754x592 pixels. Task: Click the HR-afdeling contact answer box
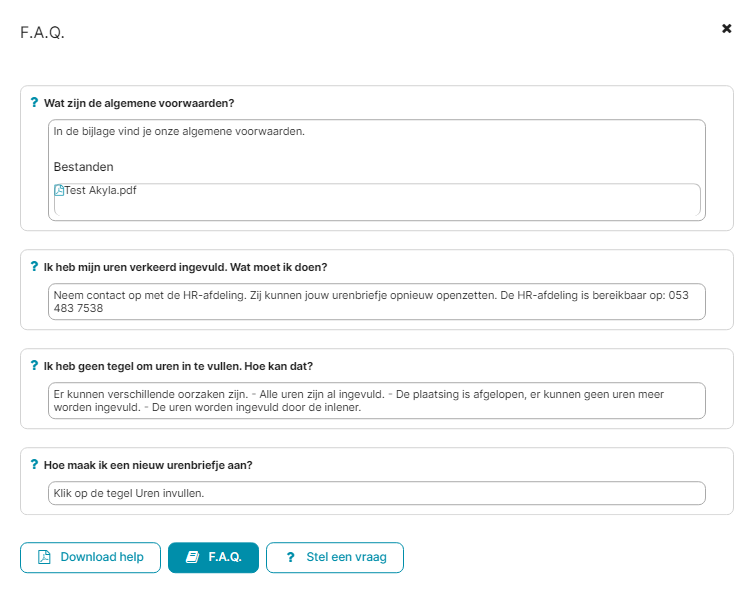click(x=377, y=302)
